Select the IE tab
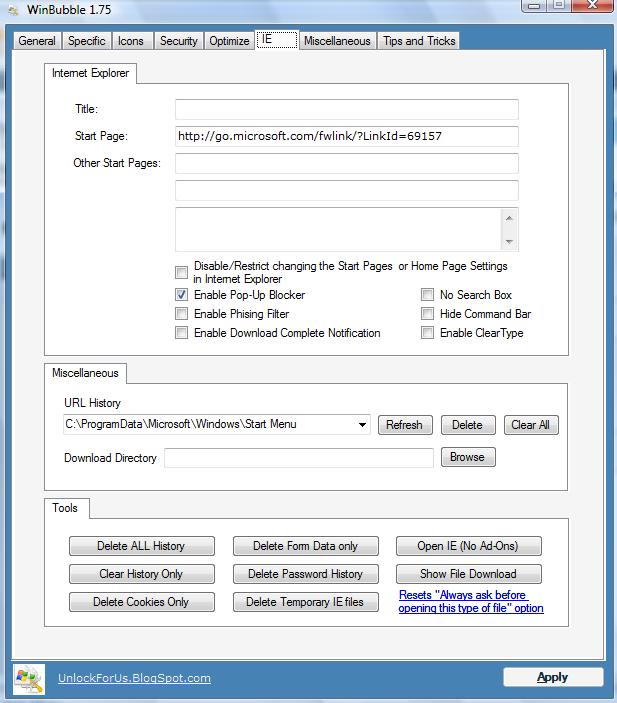This screenshot has width=617, height=703. (277, 39)
